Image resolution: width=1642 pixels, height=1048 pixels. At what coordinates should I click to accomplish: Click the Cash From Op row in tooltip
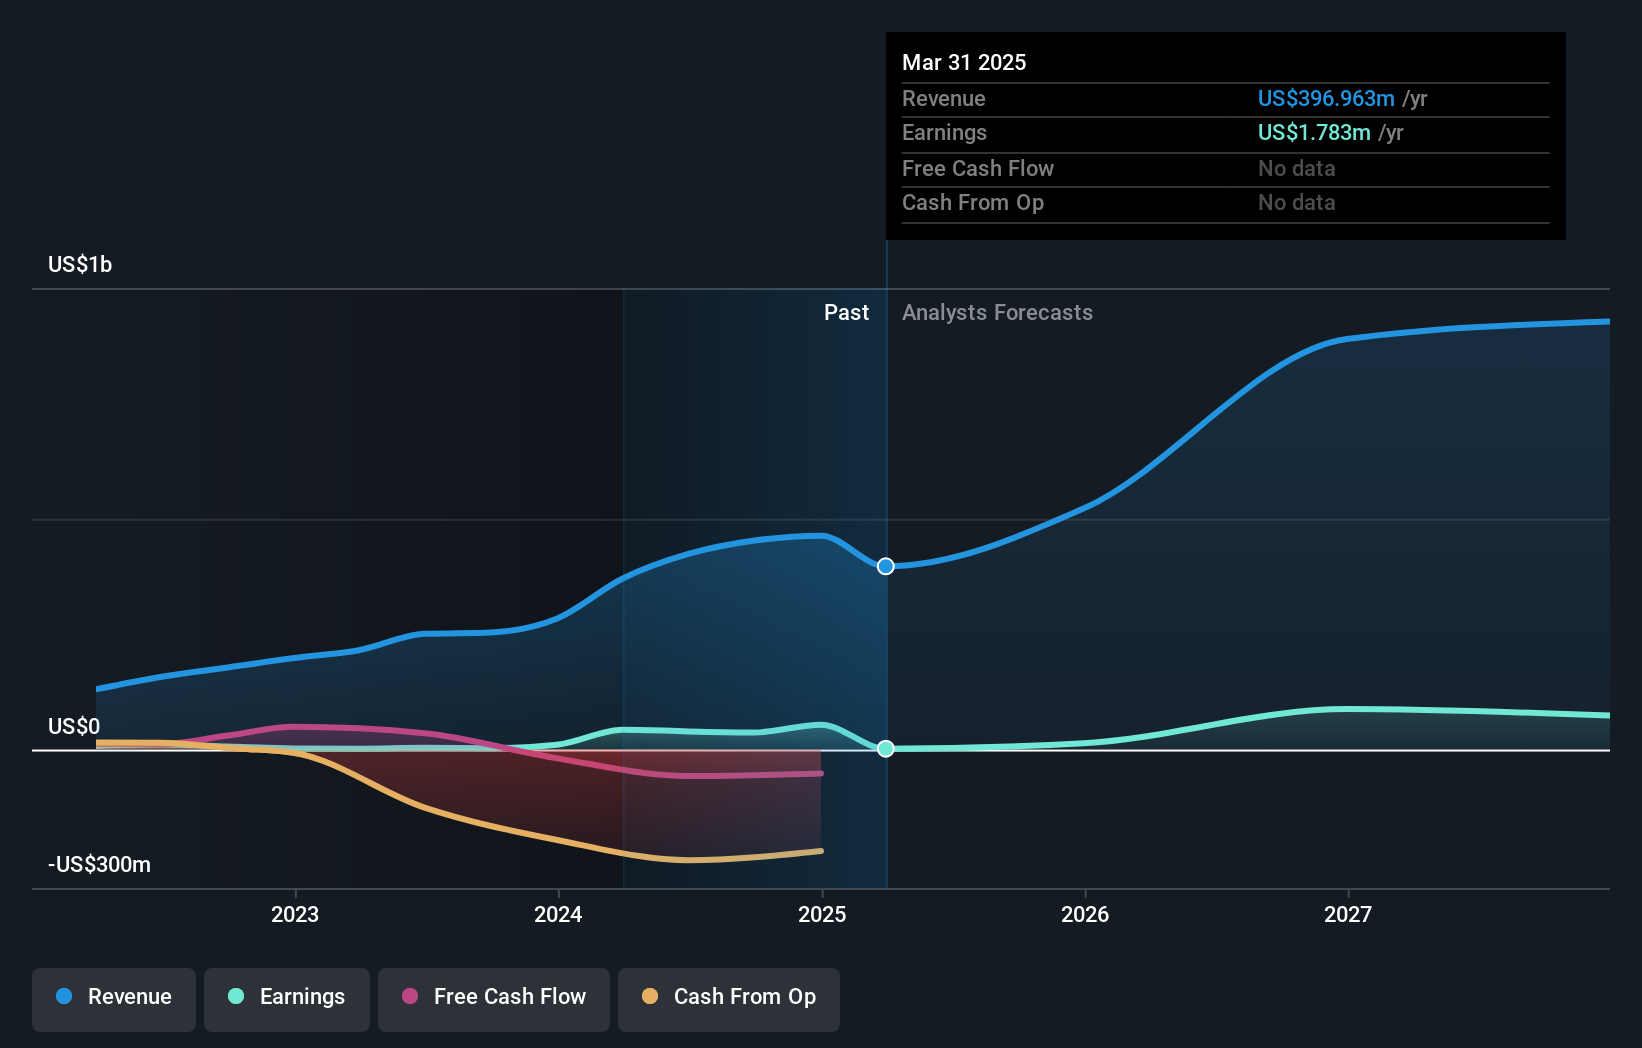1226,203
